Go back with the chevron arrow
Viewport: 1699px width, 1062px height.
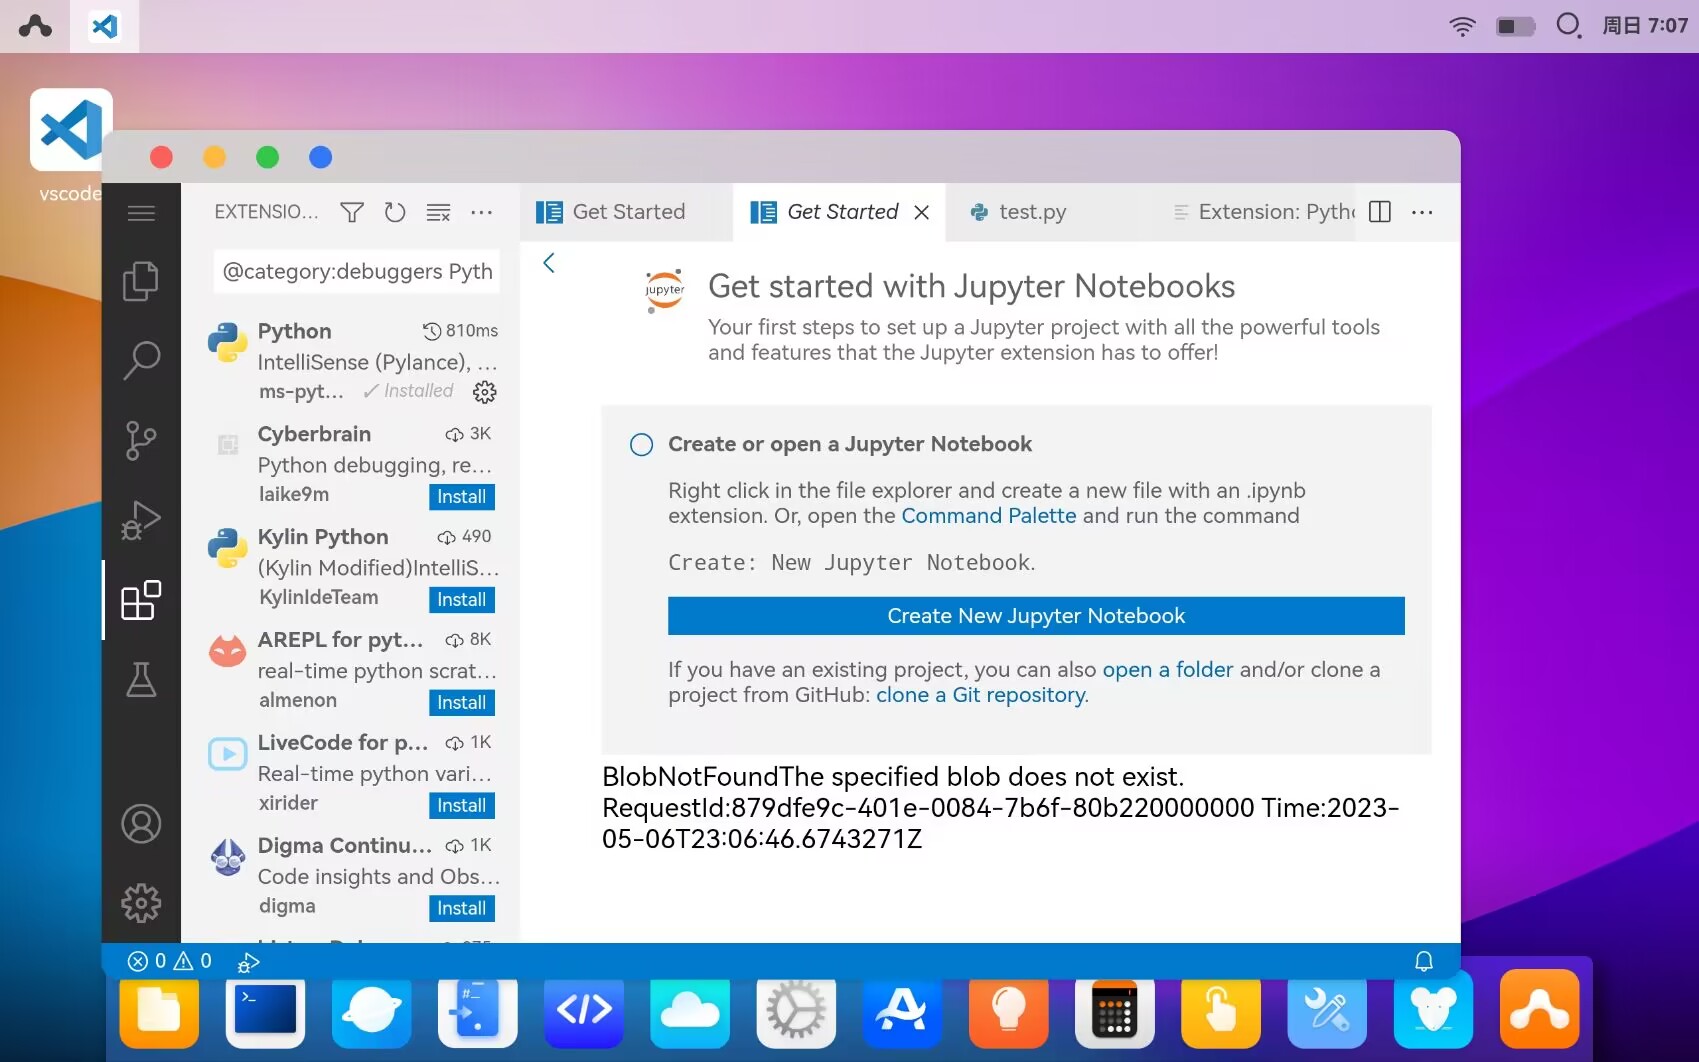[549, 263]
